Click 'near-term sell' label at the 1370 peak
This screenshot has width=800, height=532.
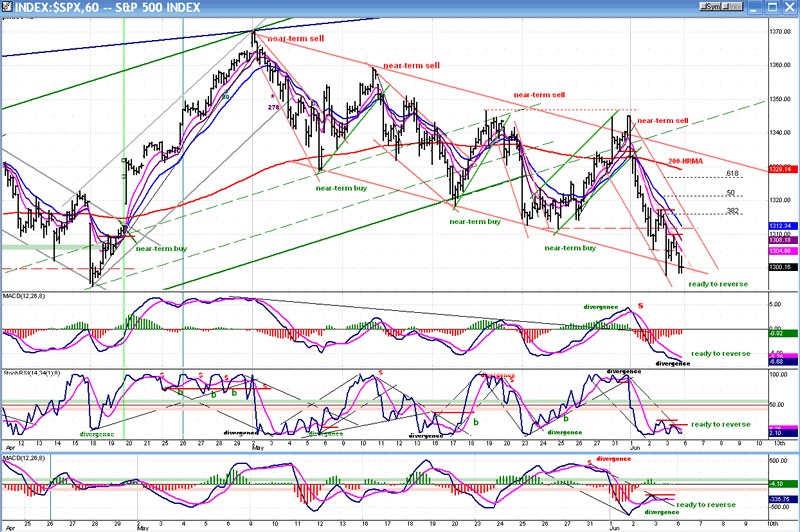pos(296,39)
